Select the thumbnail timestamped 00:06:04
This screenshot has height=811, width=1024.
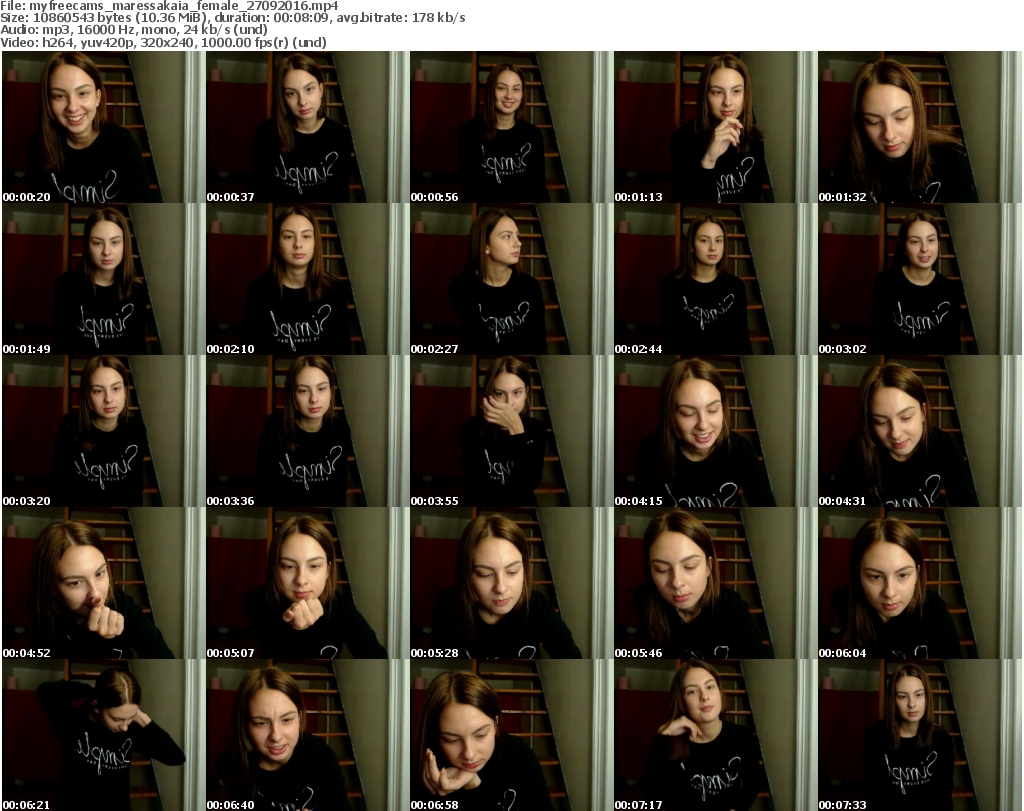click(x=920, y=583)
